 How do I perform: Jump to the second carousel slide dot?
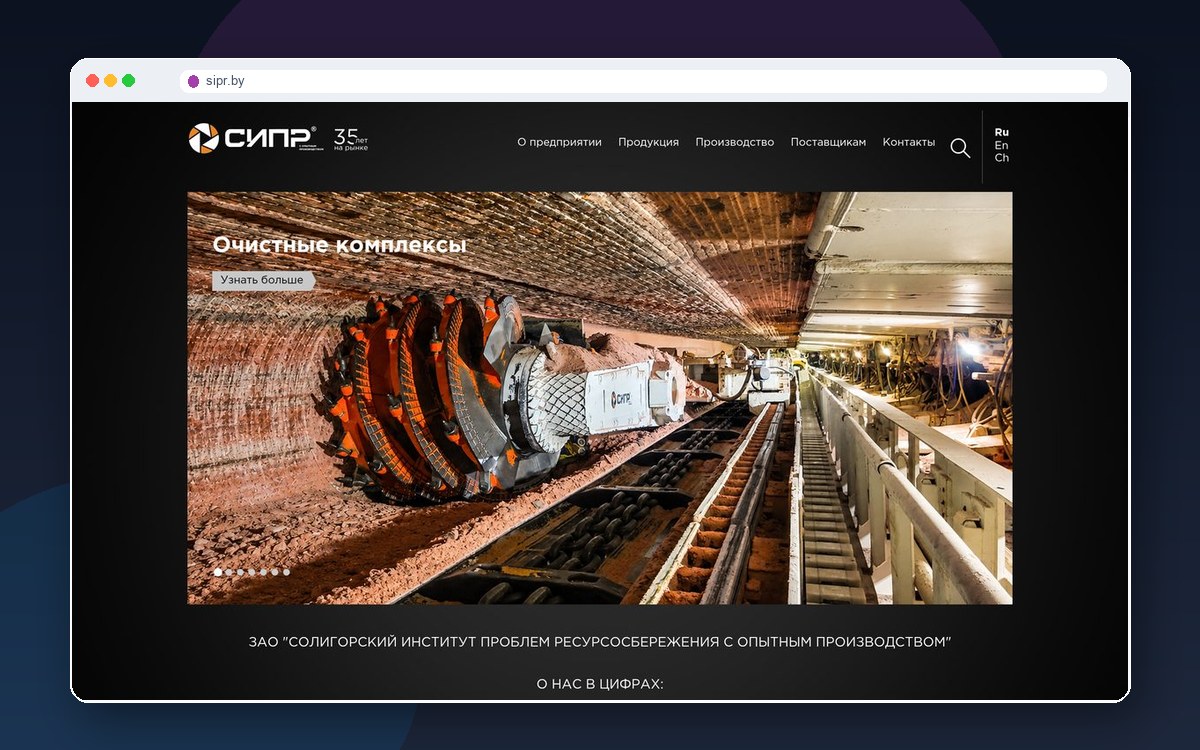point(229,572)
